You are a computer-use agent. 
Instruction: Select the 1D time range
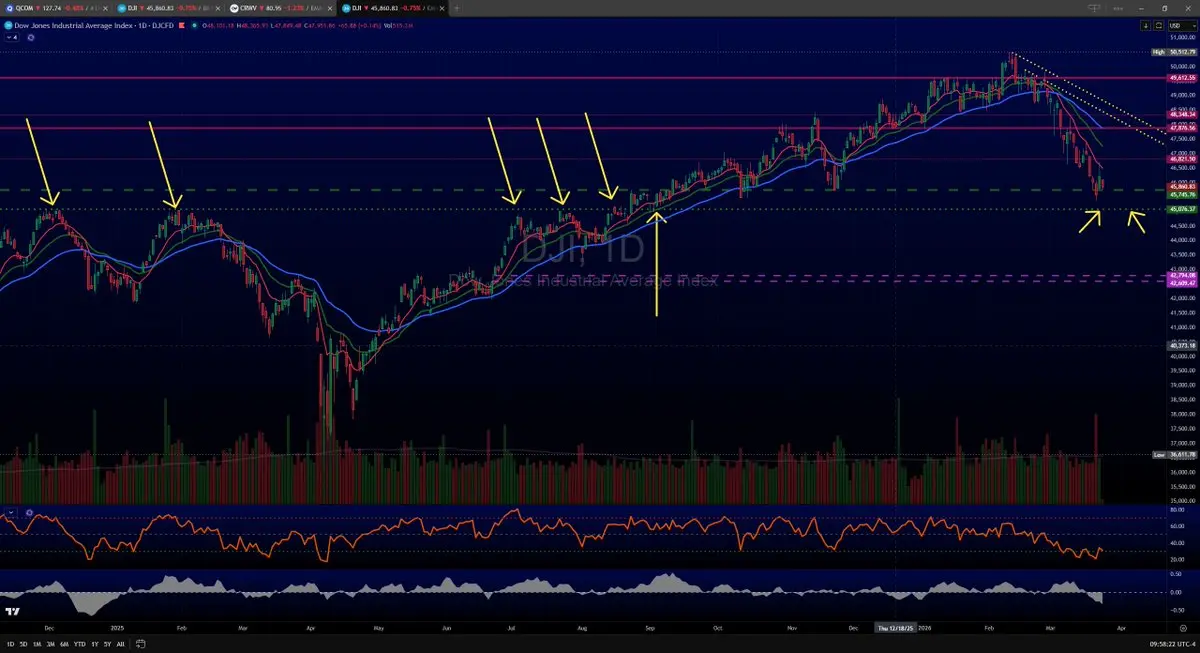coord(10,644)
